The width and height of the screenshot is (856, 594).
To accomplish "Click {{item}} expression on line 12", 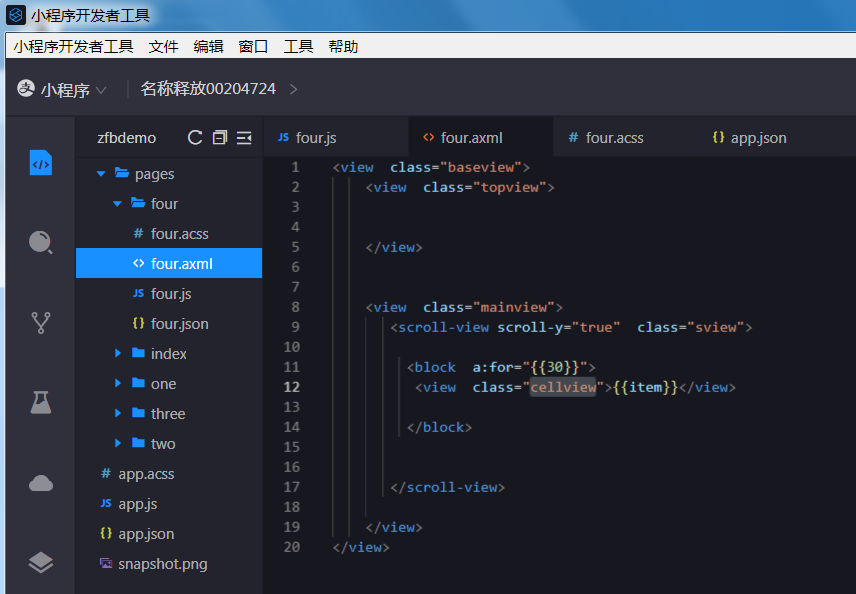I will point(645,387).
